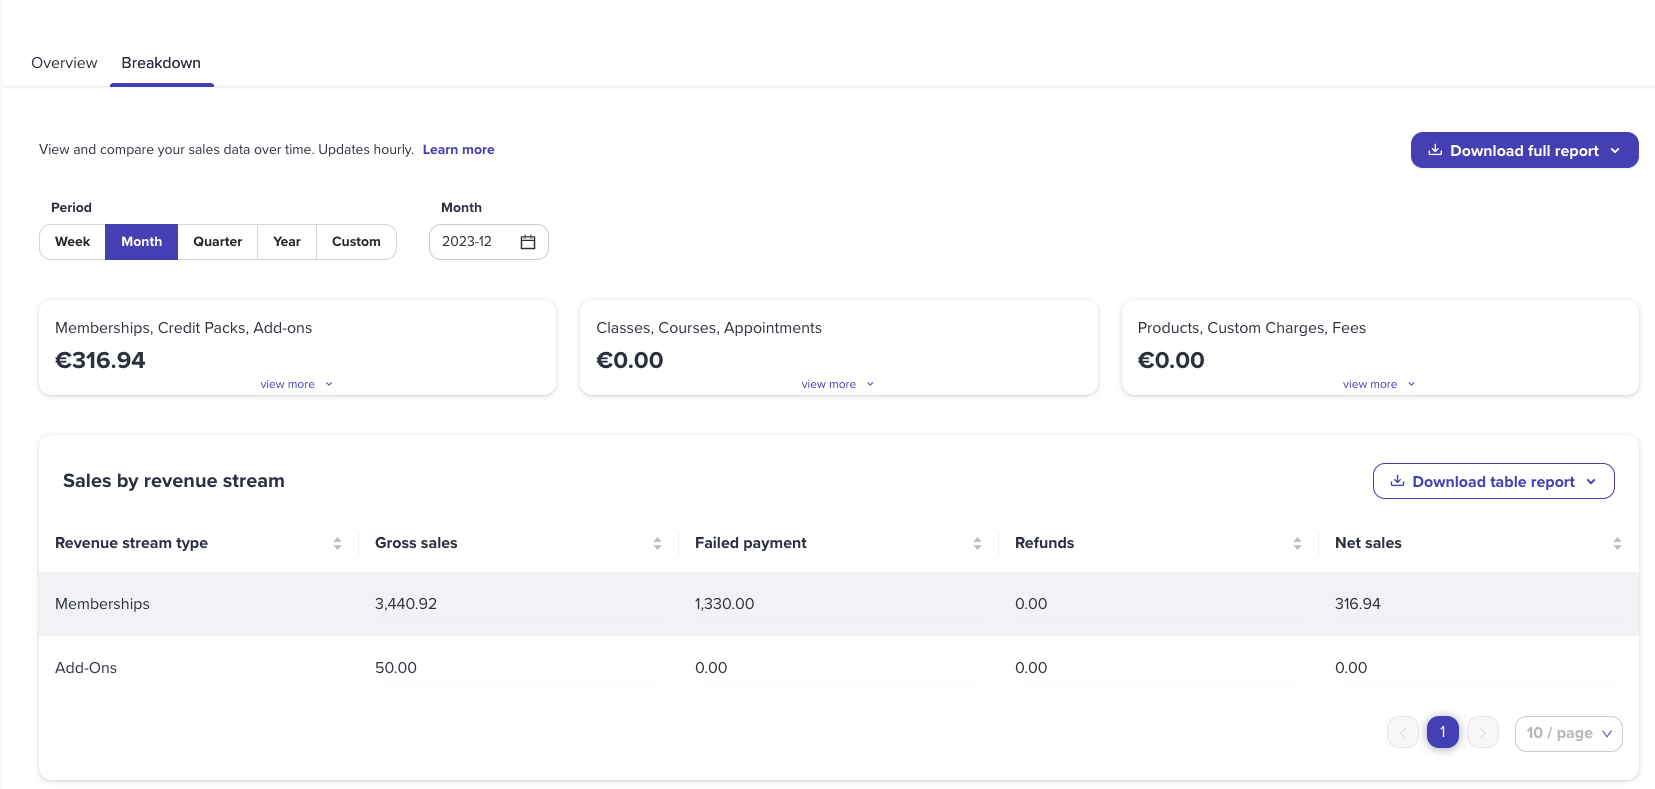Click the Products, Custom Charges, Fees card title
Screen dimensions: 1655x789
coord(1251,328)
